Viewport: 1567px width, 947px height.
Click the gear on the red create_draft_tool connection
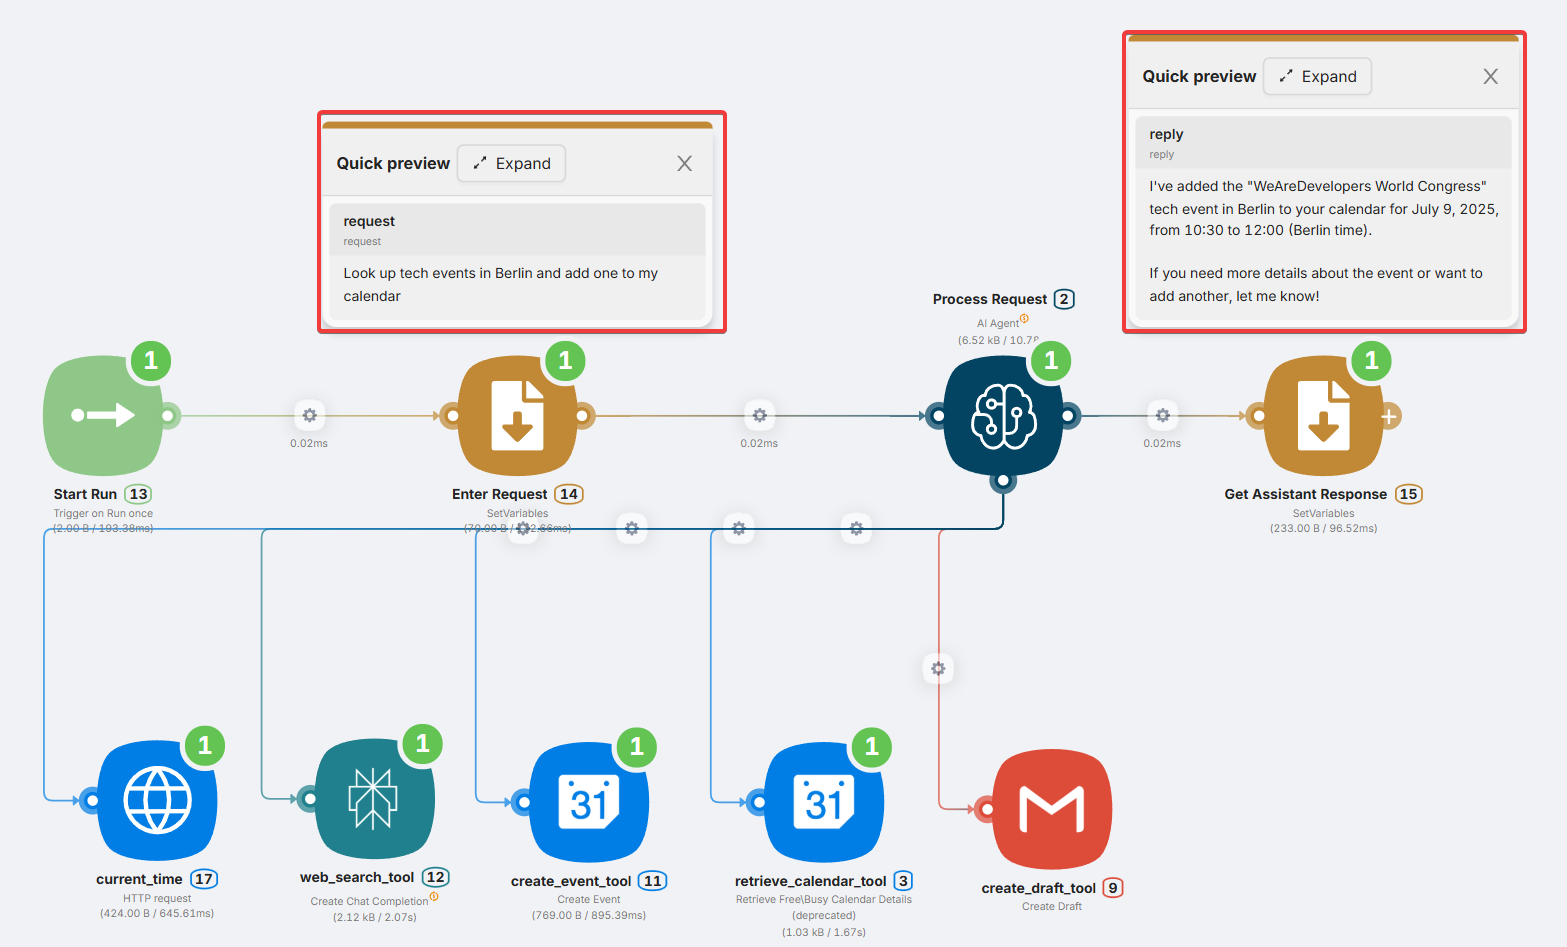click(x=938, y=668)
